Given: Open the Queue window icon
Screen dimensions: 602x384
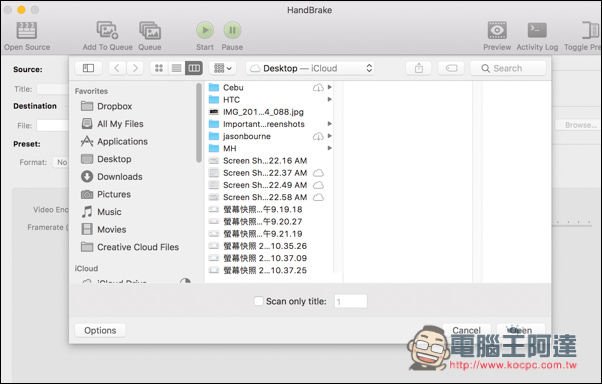Looking at the screenshot, I should point(150,31).
